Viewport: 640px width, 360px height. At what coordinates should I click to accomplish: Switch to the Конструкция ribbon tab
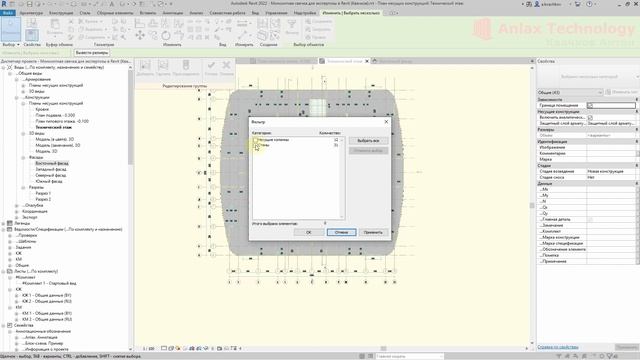coord(61,13)
